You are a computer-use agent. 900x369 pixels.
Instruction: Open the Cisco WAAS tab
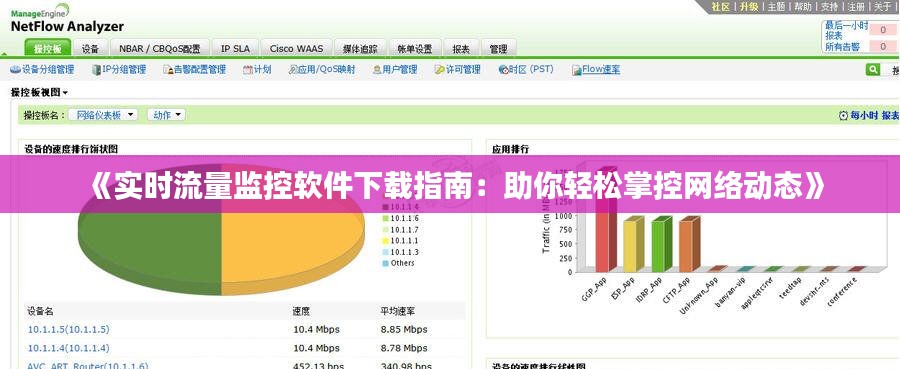pyautogui.click(x=296, y=49)
